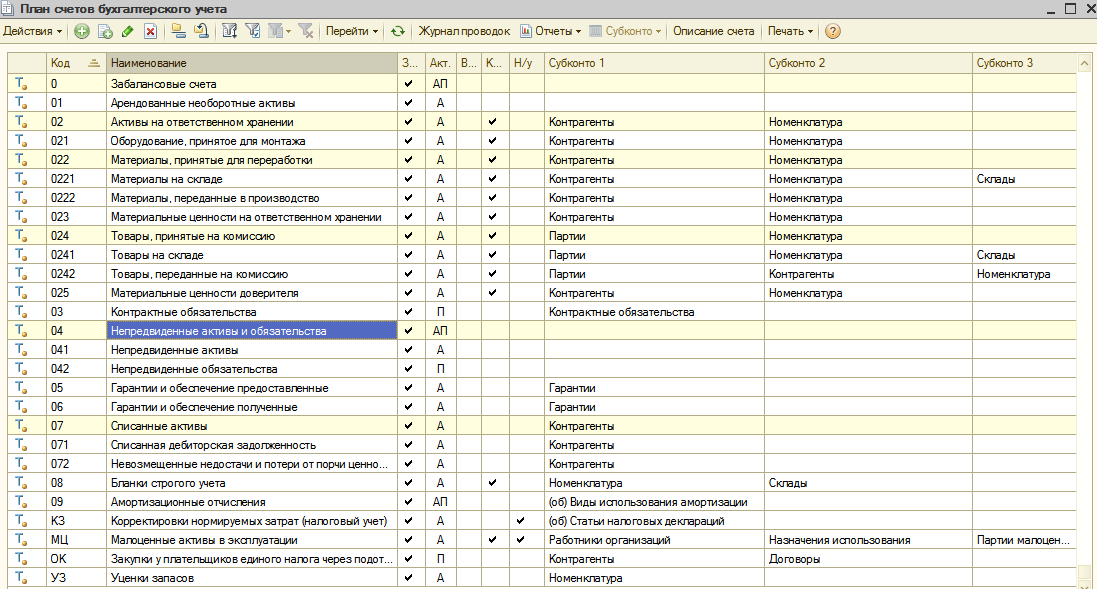Select the row Бланки строгого учета
1097x589 pixels.
click(x=542, y=483)
